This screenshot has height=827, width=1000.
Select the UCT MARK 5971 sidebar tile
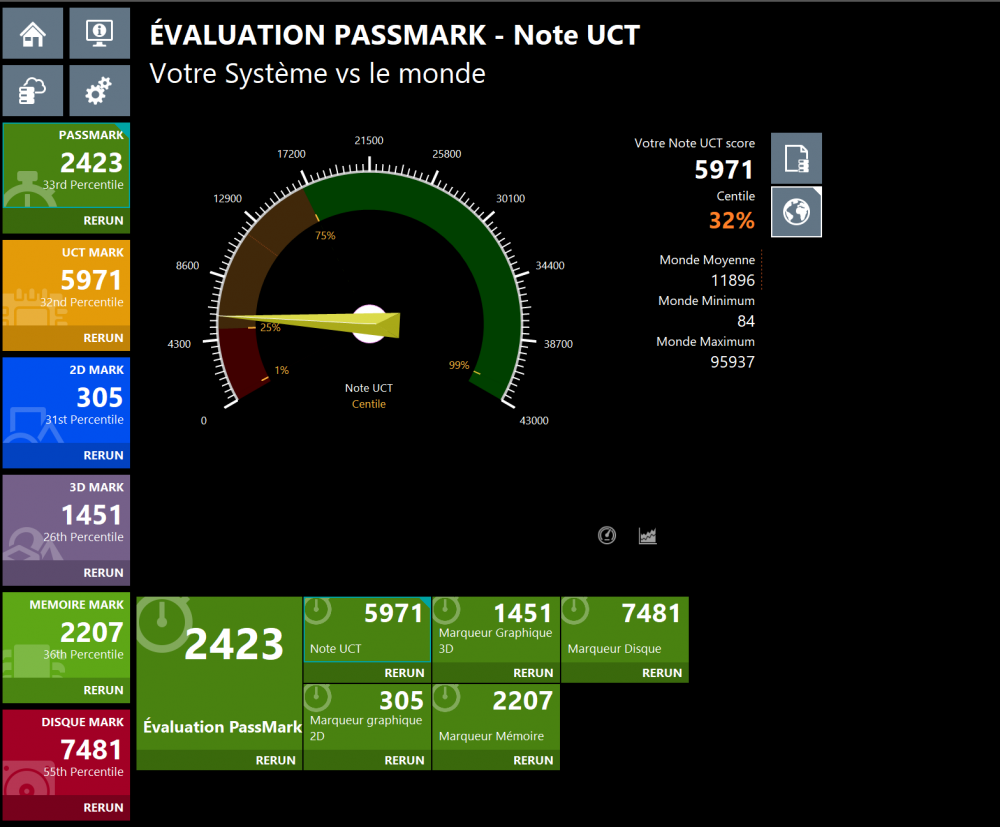coord(66,283)
